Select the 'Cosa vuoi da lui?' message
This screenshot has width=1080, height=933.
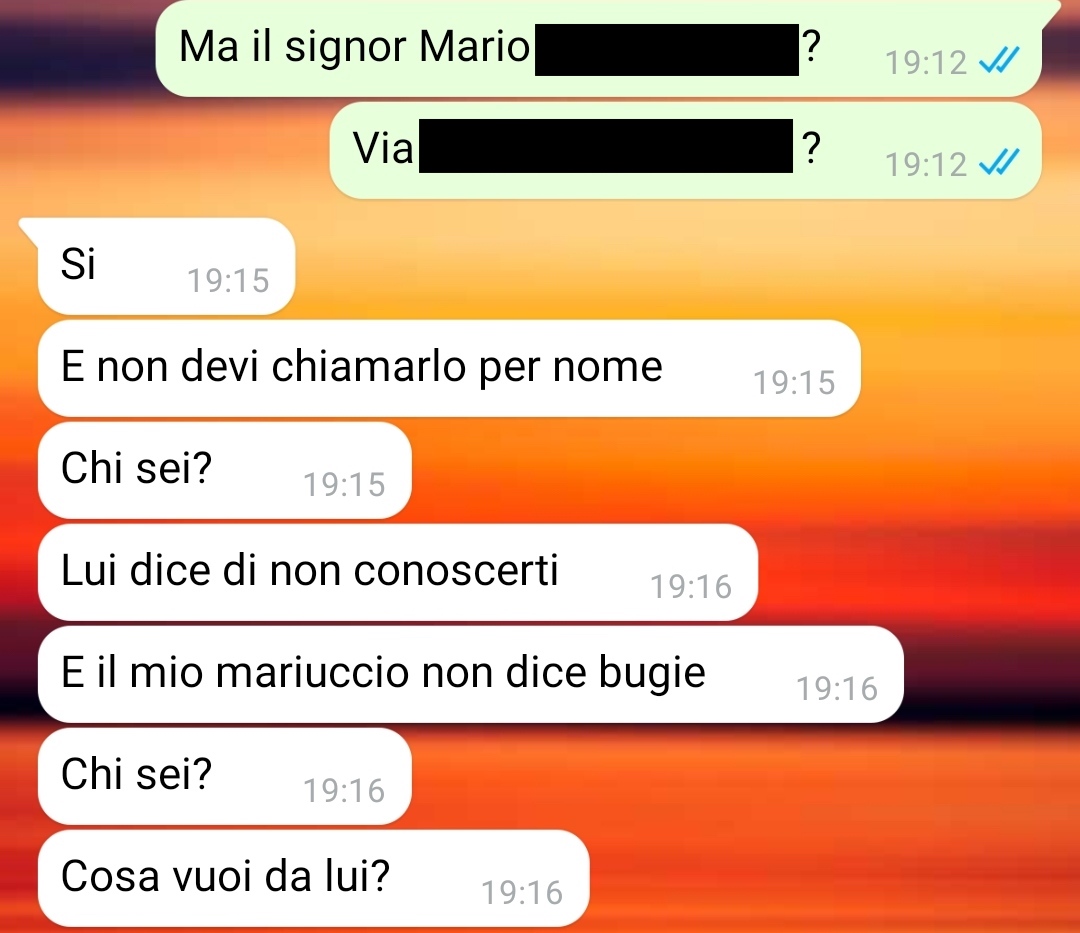[313, 878]
